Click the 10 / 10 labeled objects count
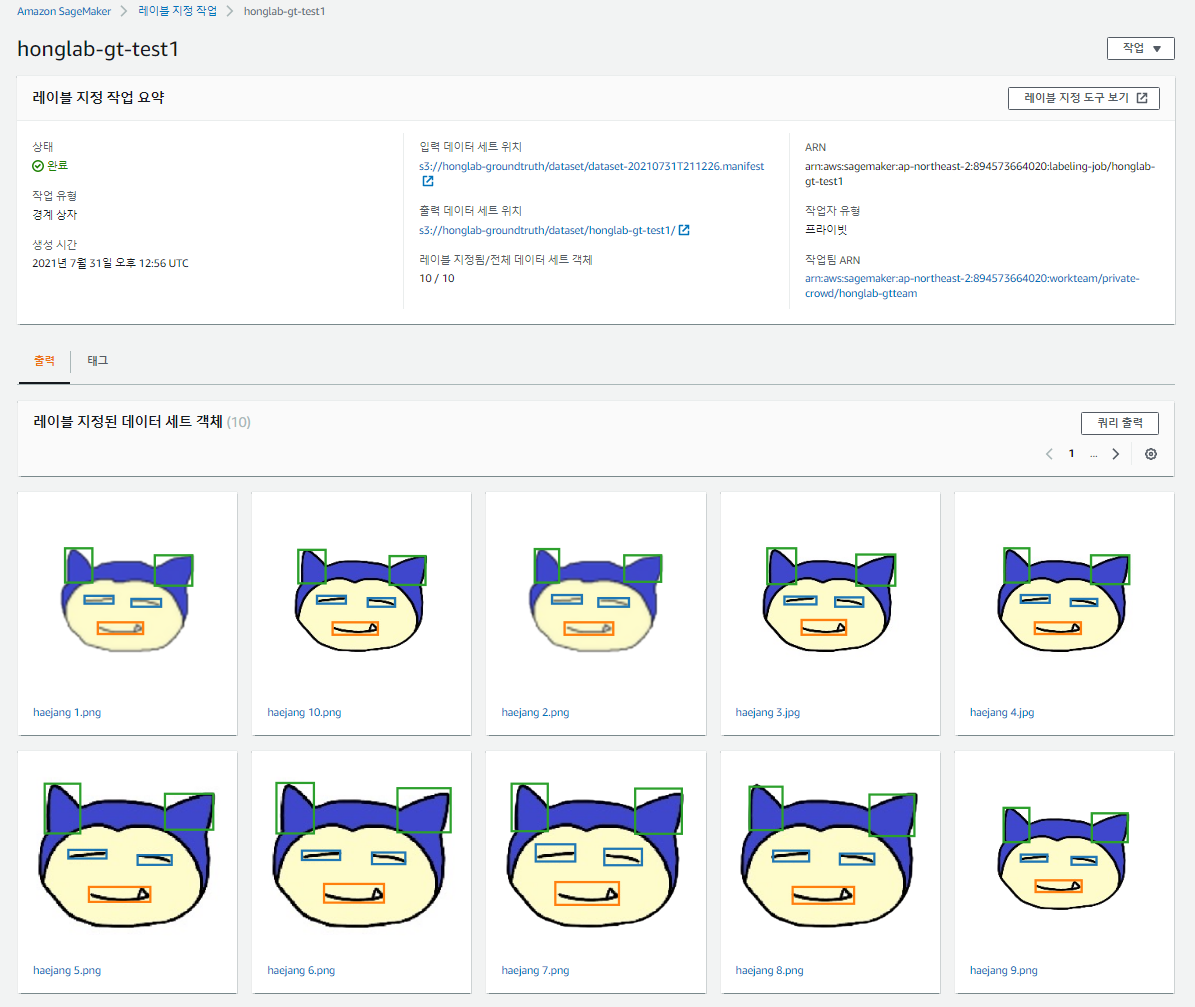1195x1007 pixels. coord(437,278)
